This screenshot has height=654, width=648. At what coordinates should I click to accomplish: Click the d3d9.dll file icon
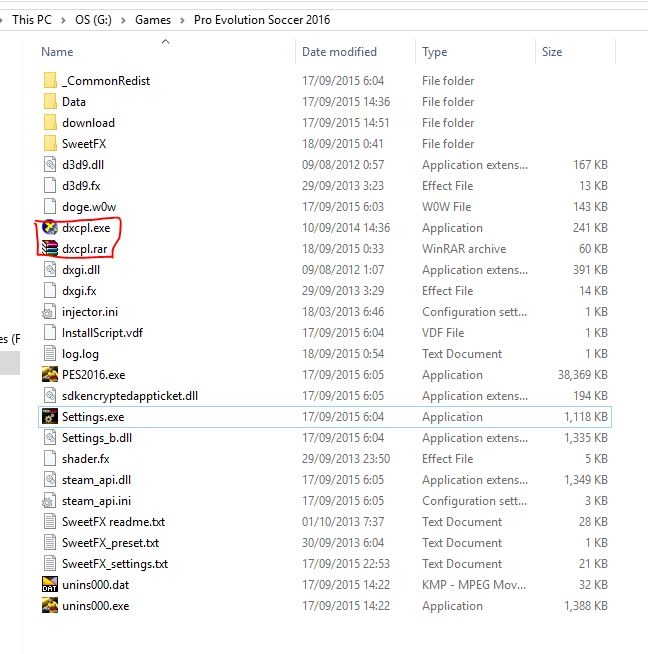tap(50, 164)
